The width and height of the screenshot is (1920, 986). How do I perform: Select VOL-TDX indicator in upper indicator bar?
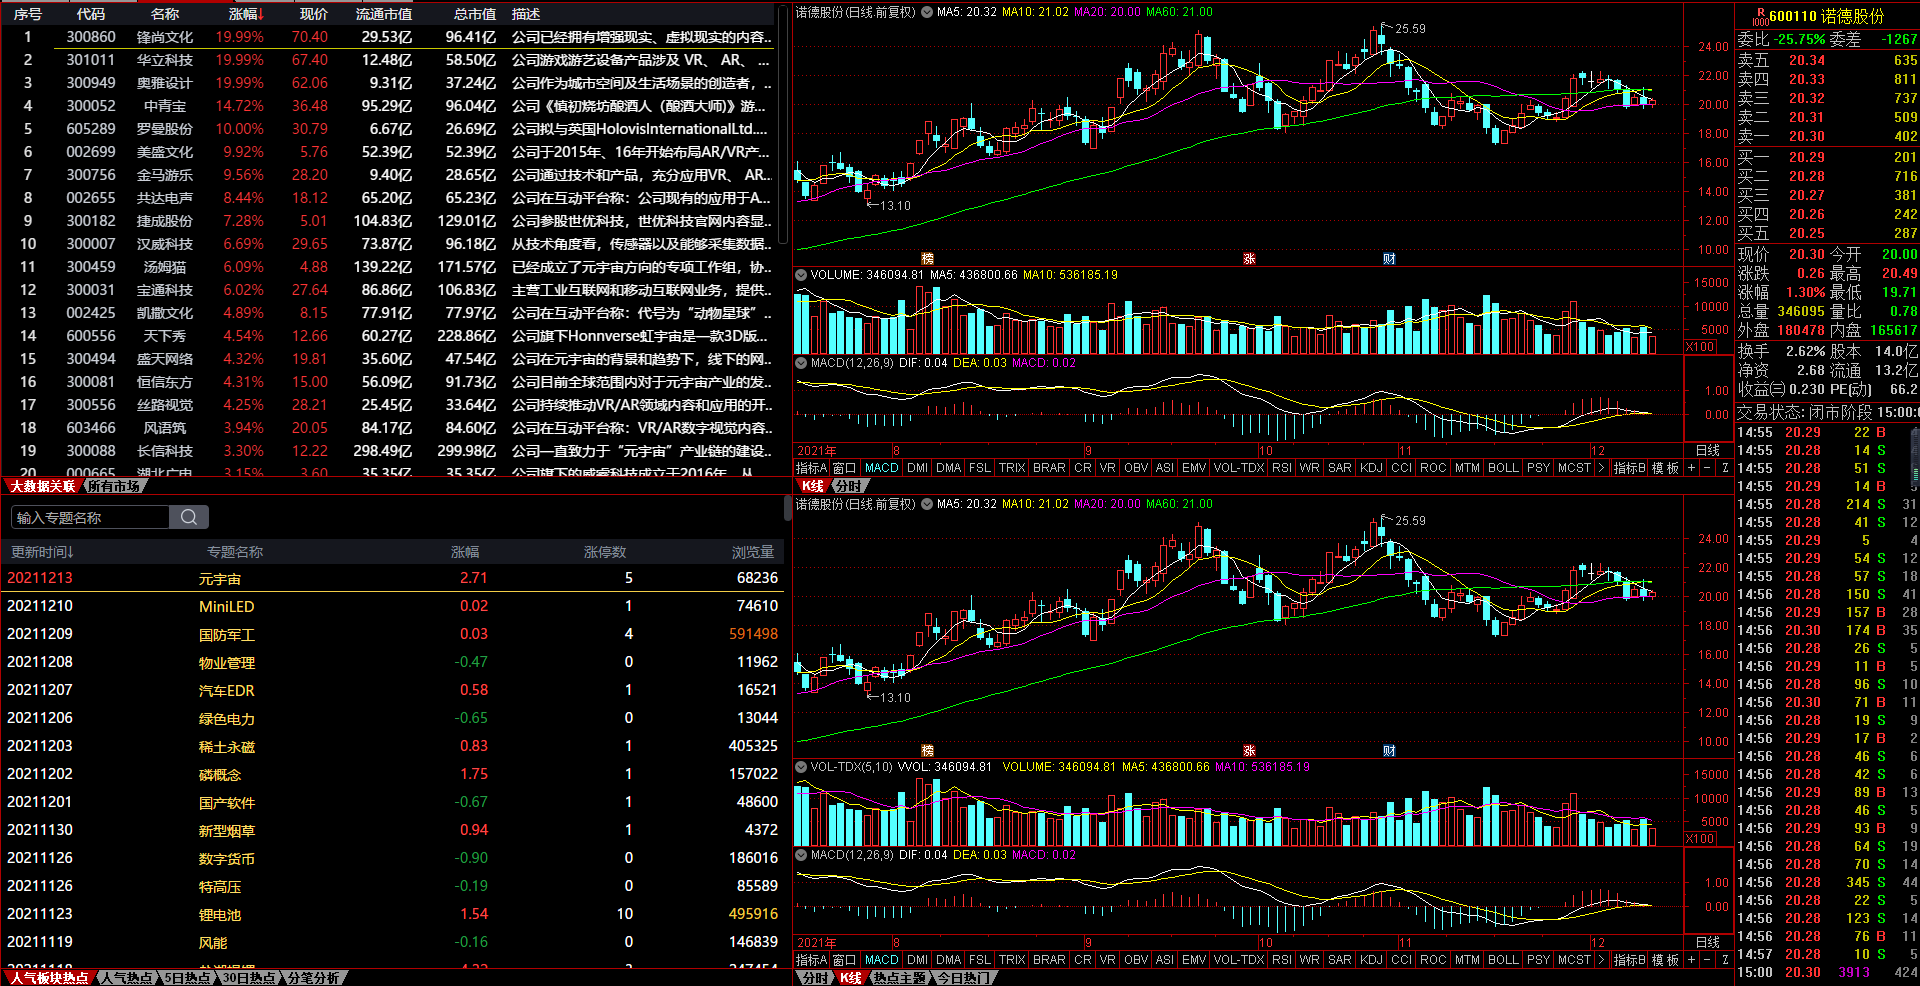click(x=1238, y=468)
